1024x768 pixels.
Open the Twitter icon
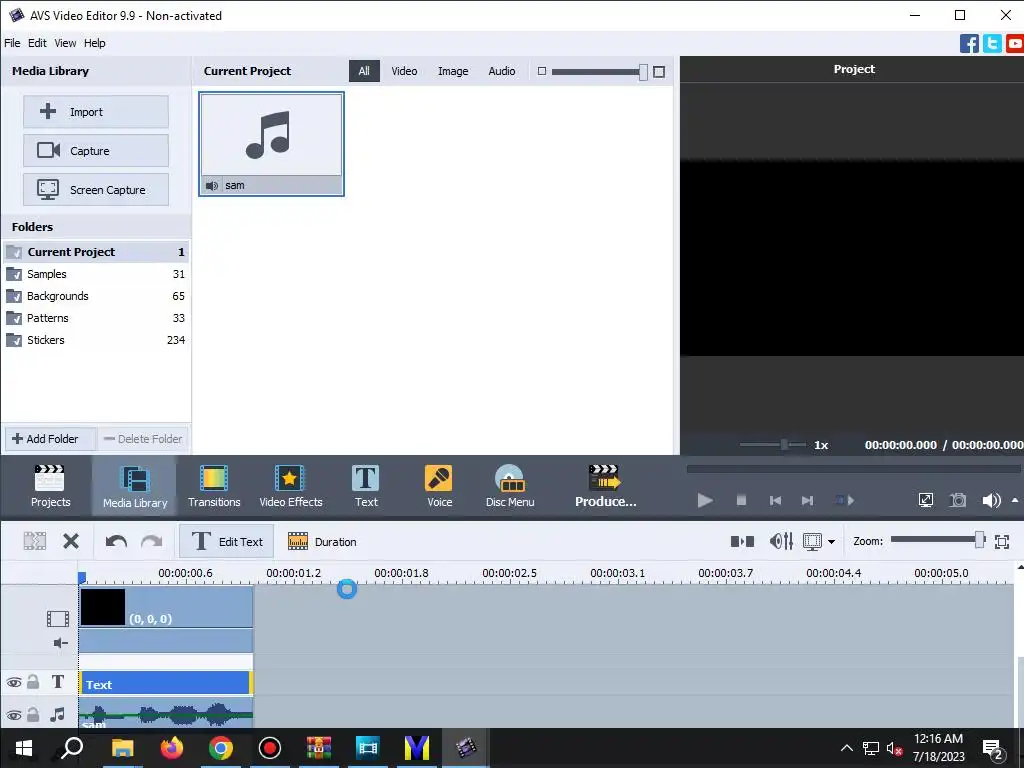coord(992,43)
